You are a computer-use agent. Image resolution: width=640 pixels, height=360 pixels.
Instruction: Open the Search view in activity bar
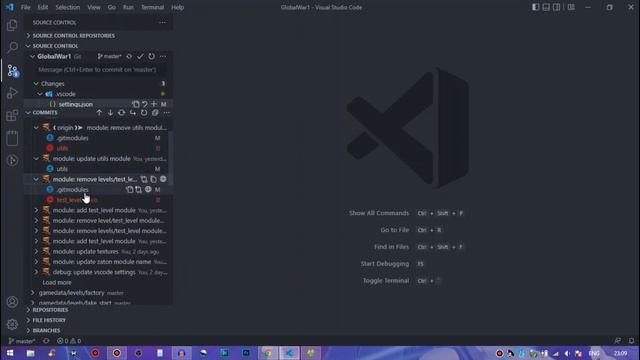(x=12, y=47)
